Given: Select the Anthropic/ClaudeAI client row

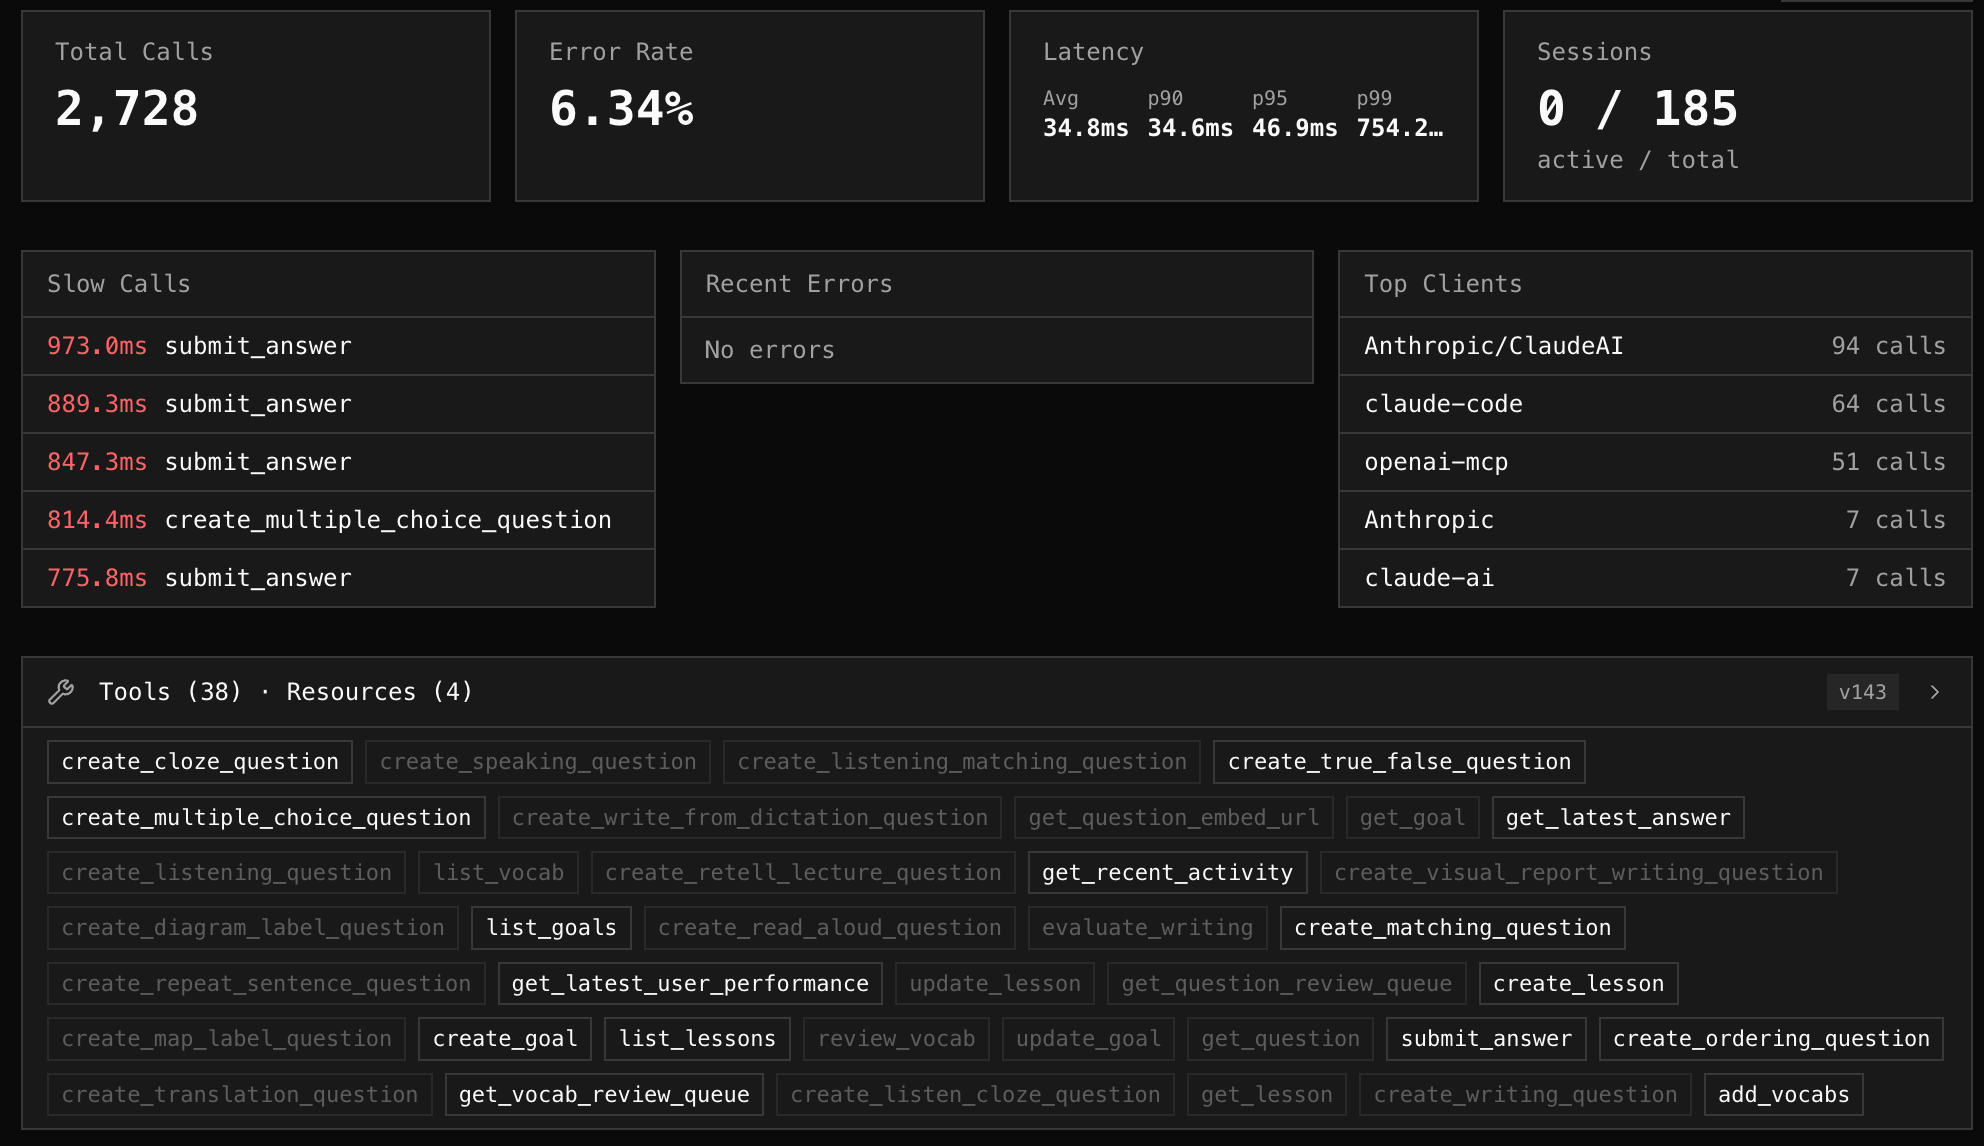Looking at the screenshot, I should click(x=1655, y=346).
